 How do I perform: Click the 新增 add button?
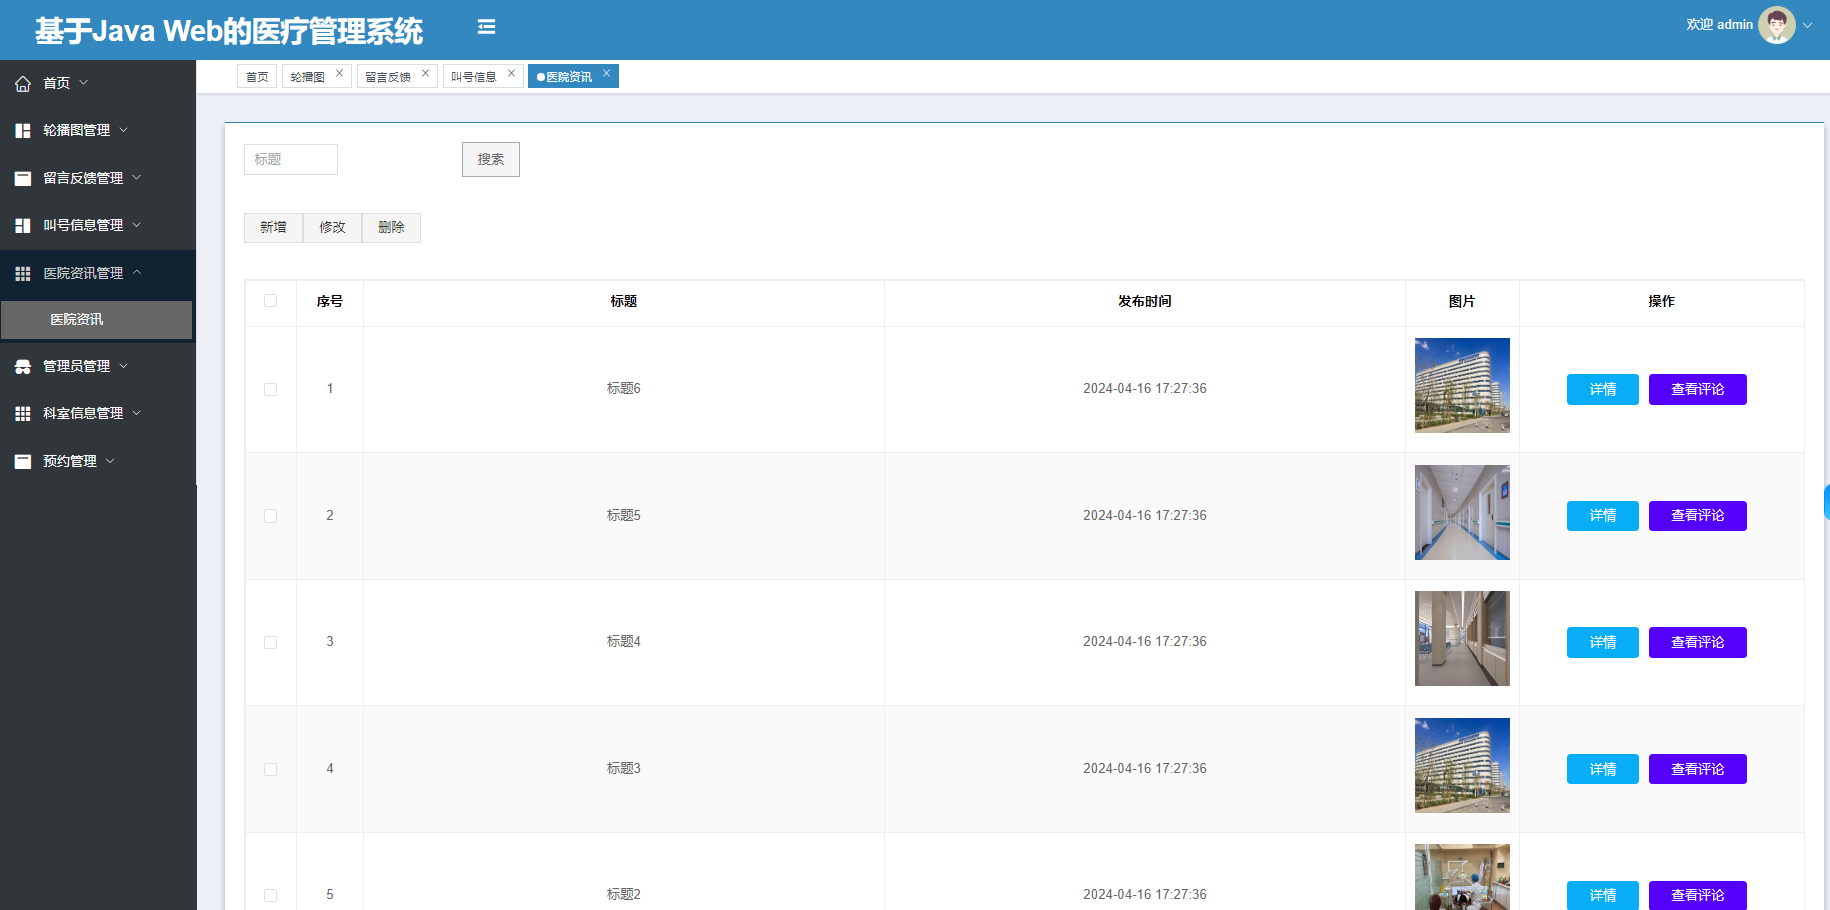[273, 228]
